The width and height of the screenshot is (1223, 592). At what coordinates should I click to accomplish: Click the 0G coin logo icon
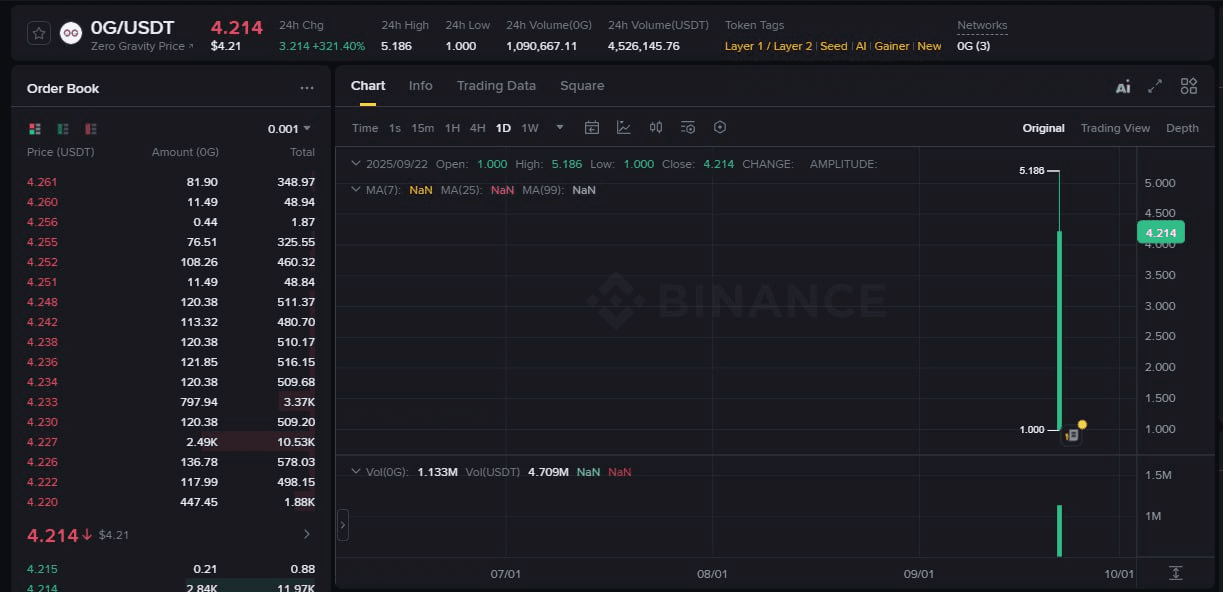(71, 33)
